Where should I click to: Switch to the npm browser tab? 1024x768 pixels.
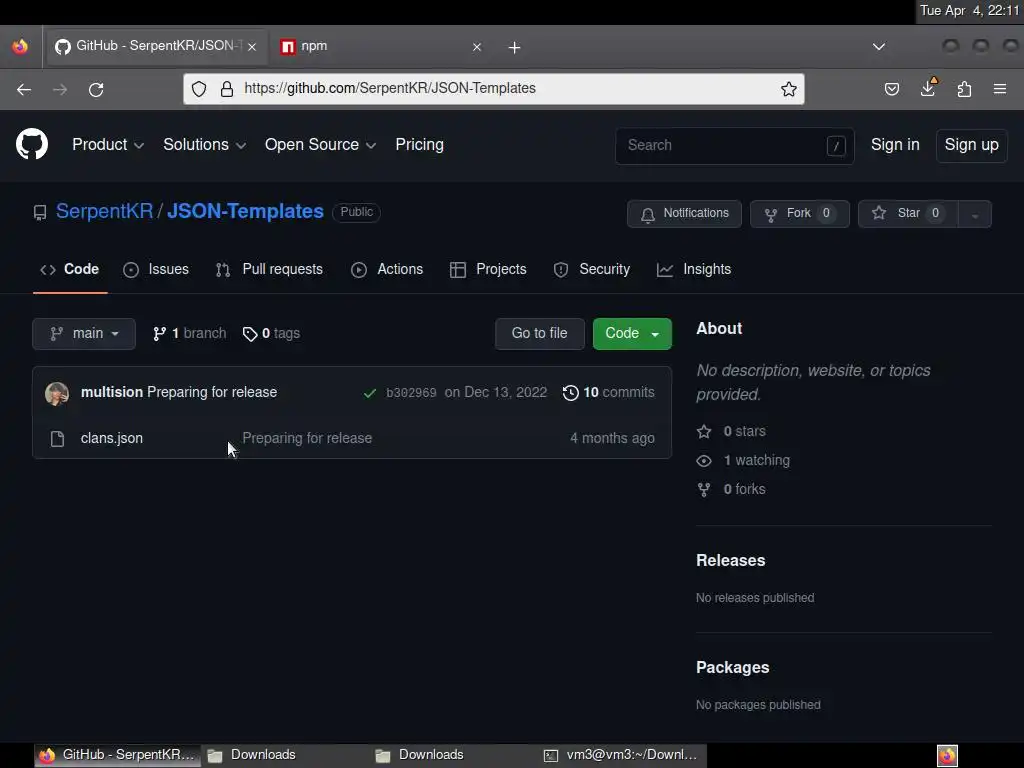[379, 47]
